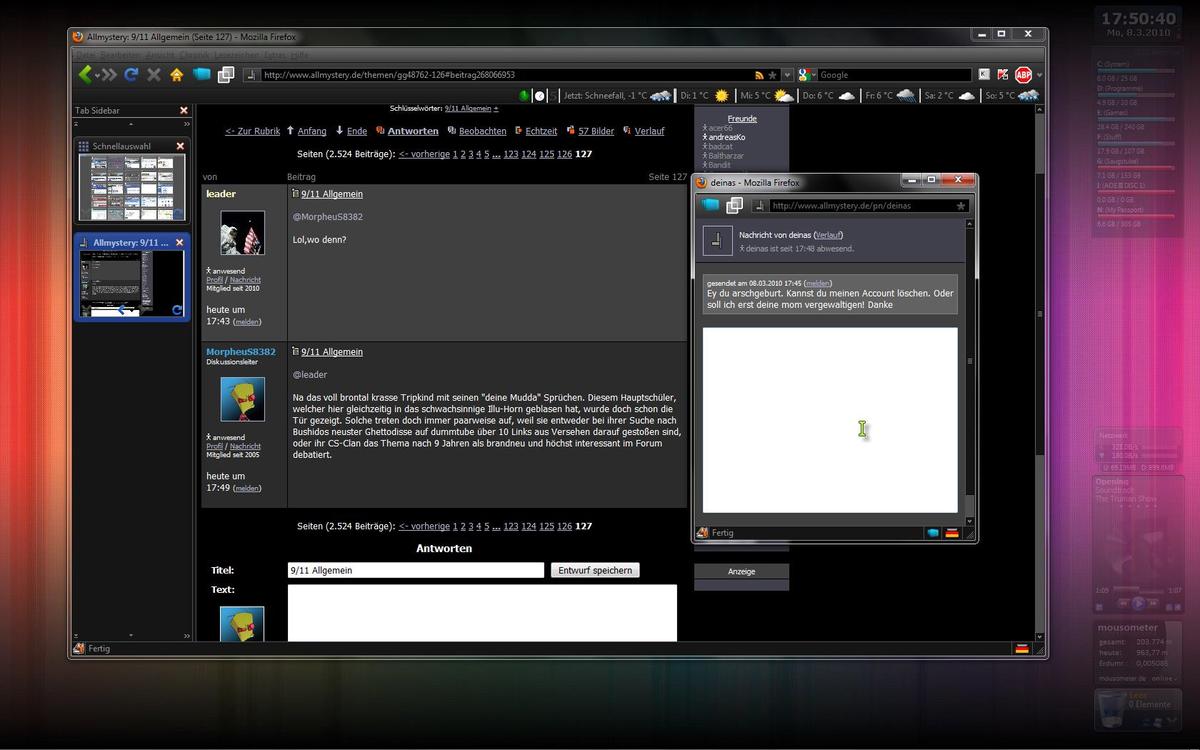
Task: Click the main window URL field
Action: coord(507,75)
